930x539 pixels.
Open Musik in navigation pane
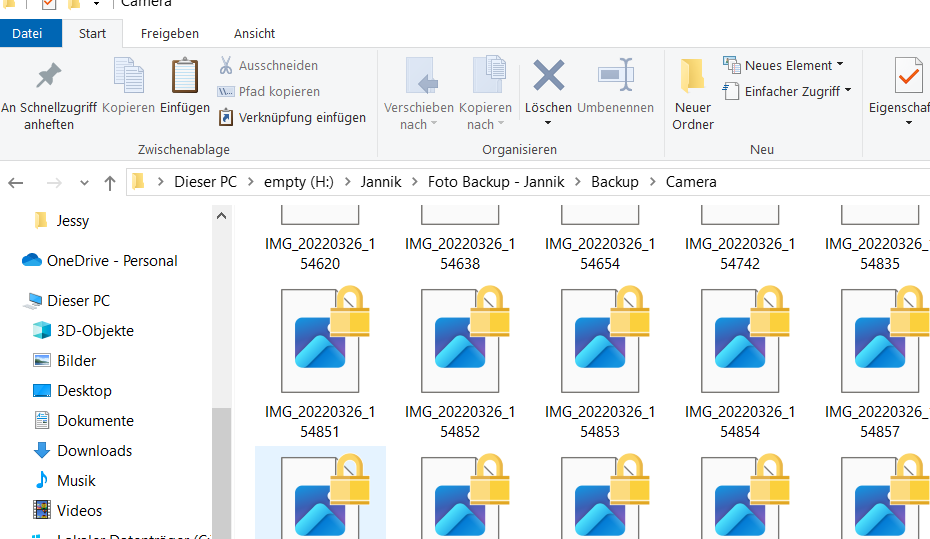[x=65, y=480]
